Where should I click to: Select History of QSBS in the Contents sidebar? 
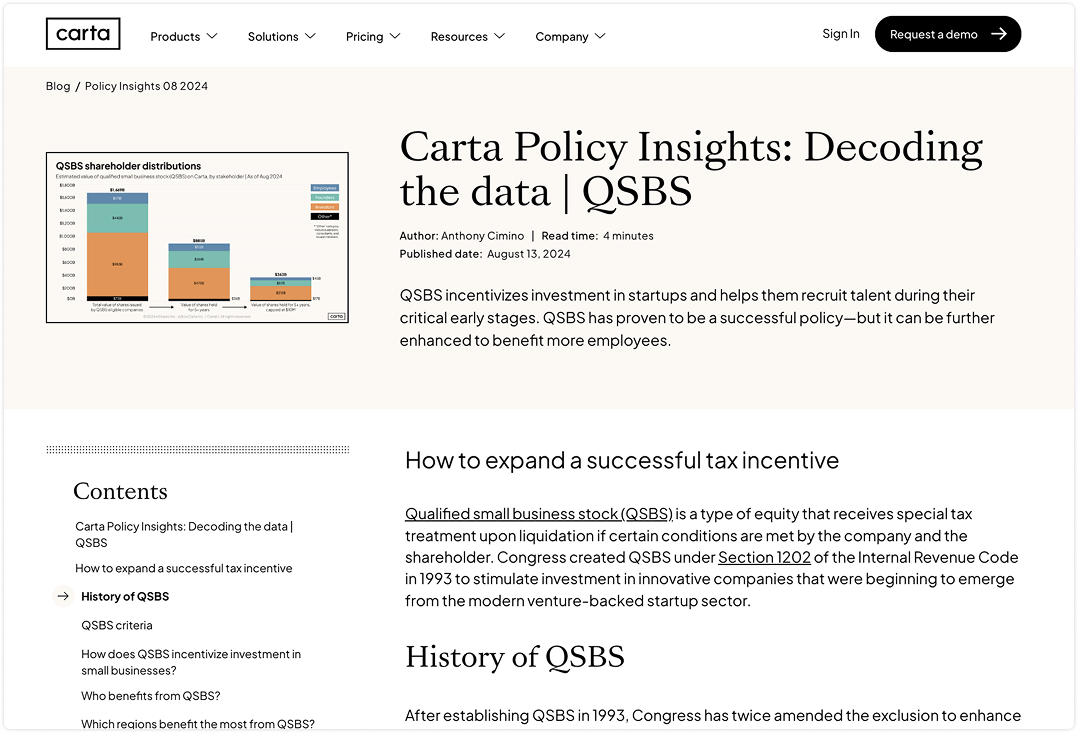click(x=125, y=596)
